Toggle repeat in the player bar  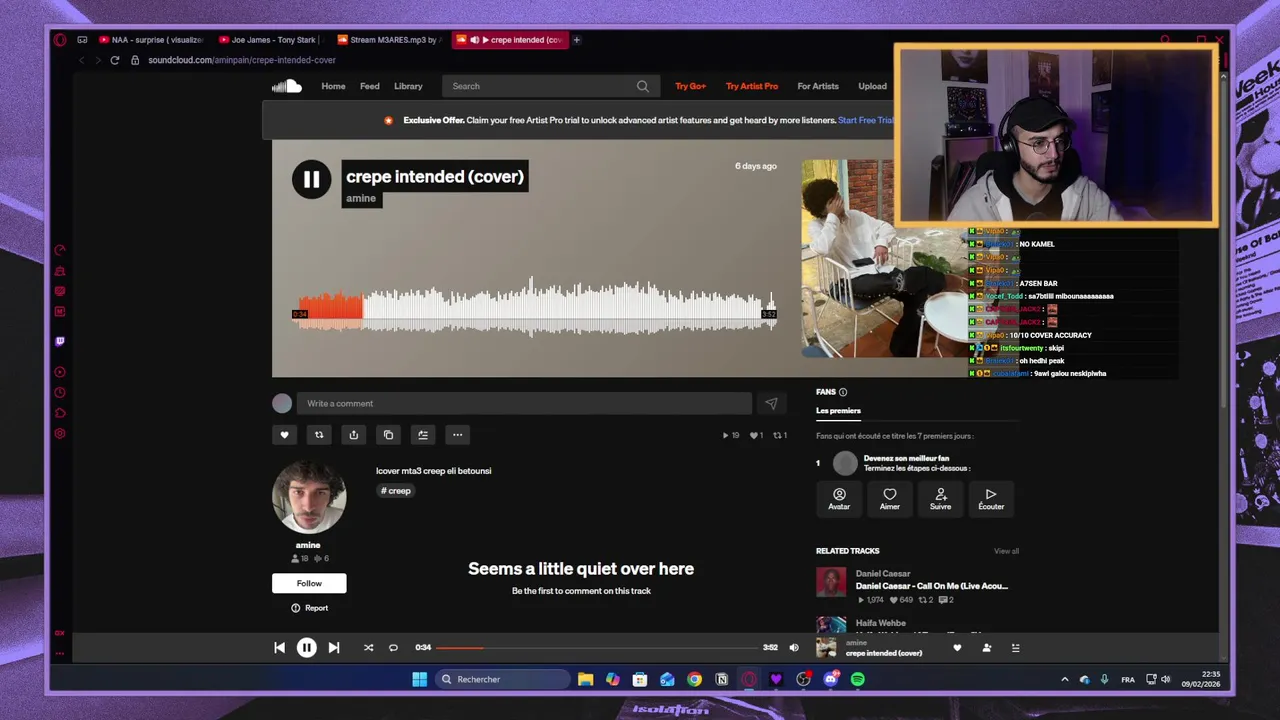pyautogui.click(x=393, y=648)
